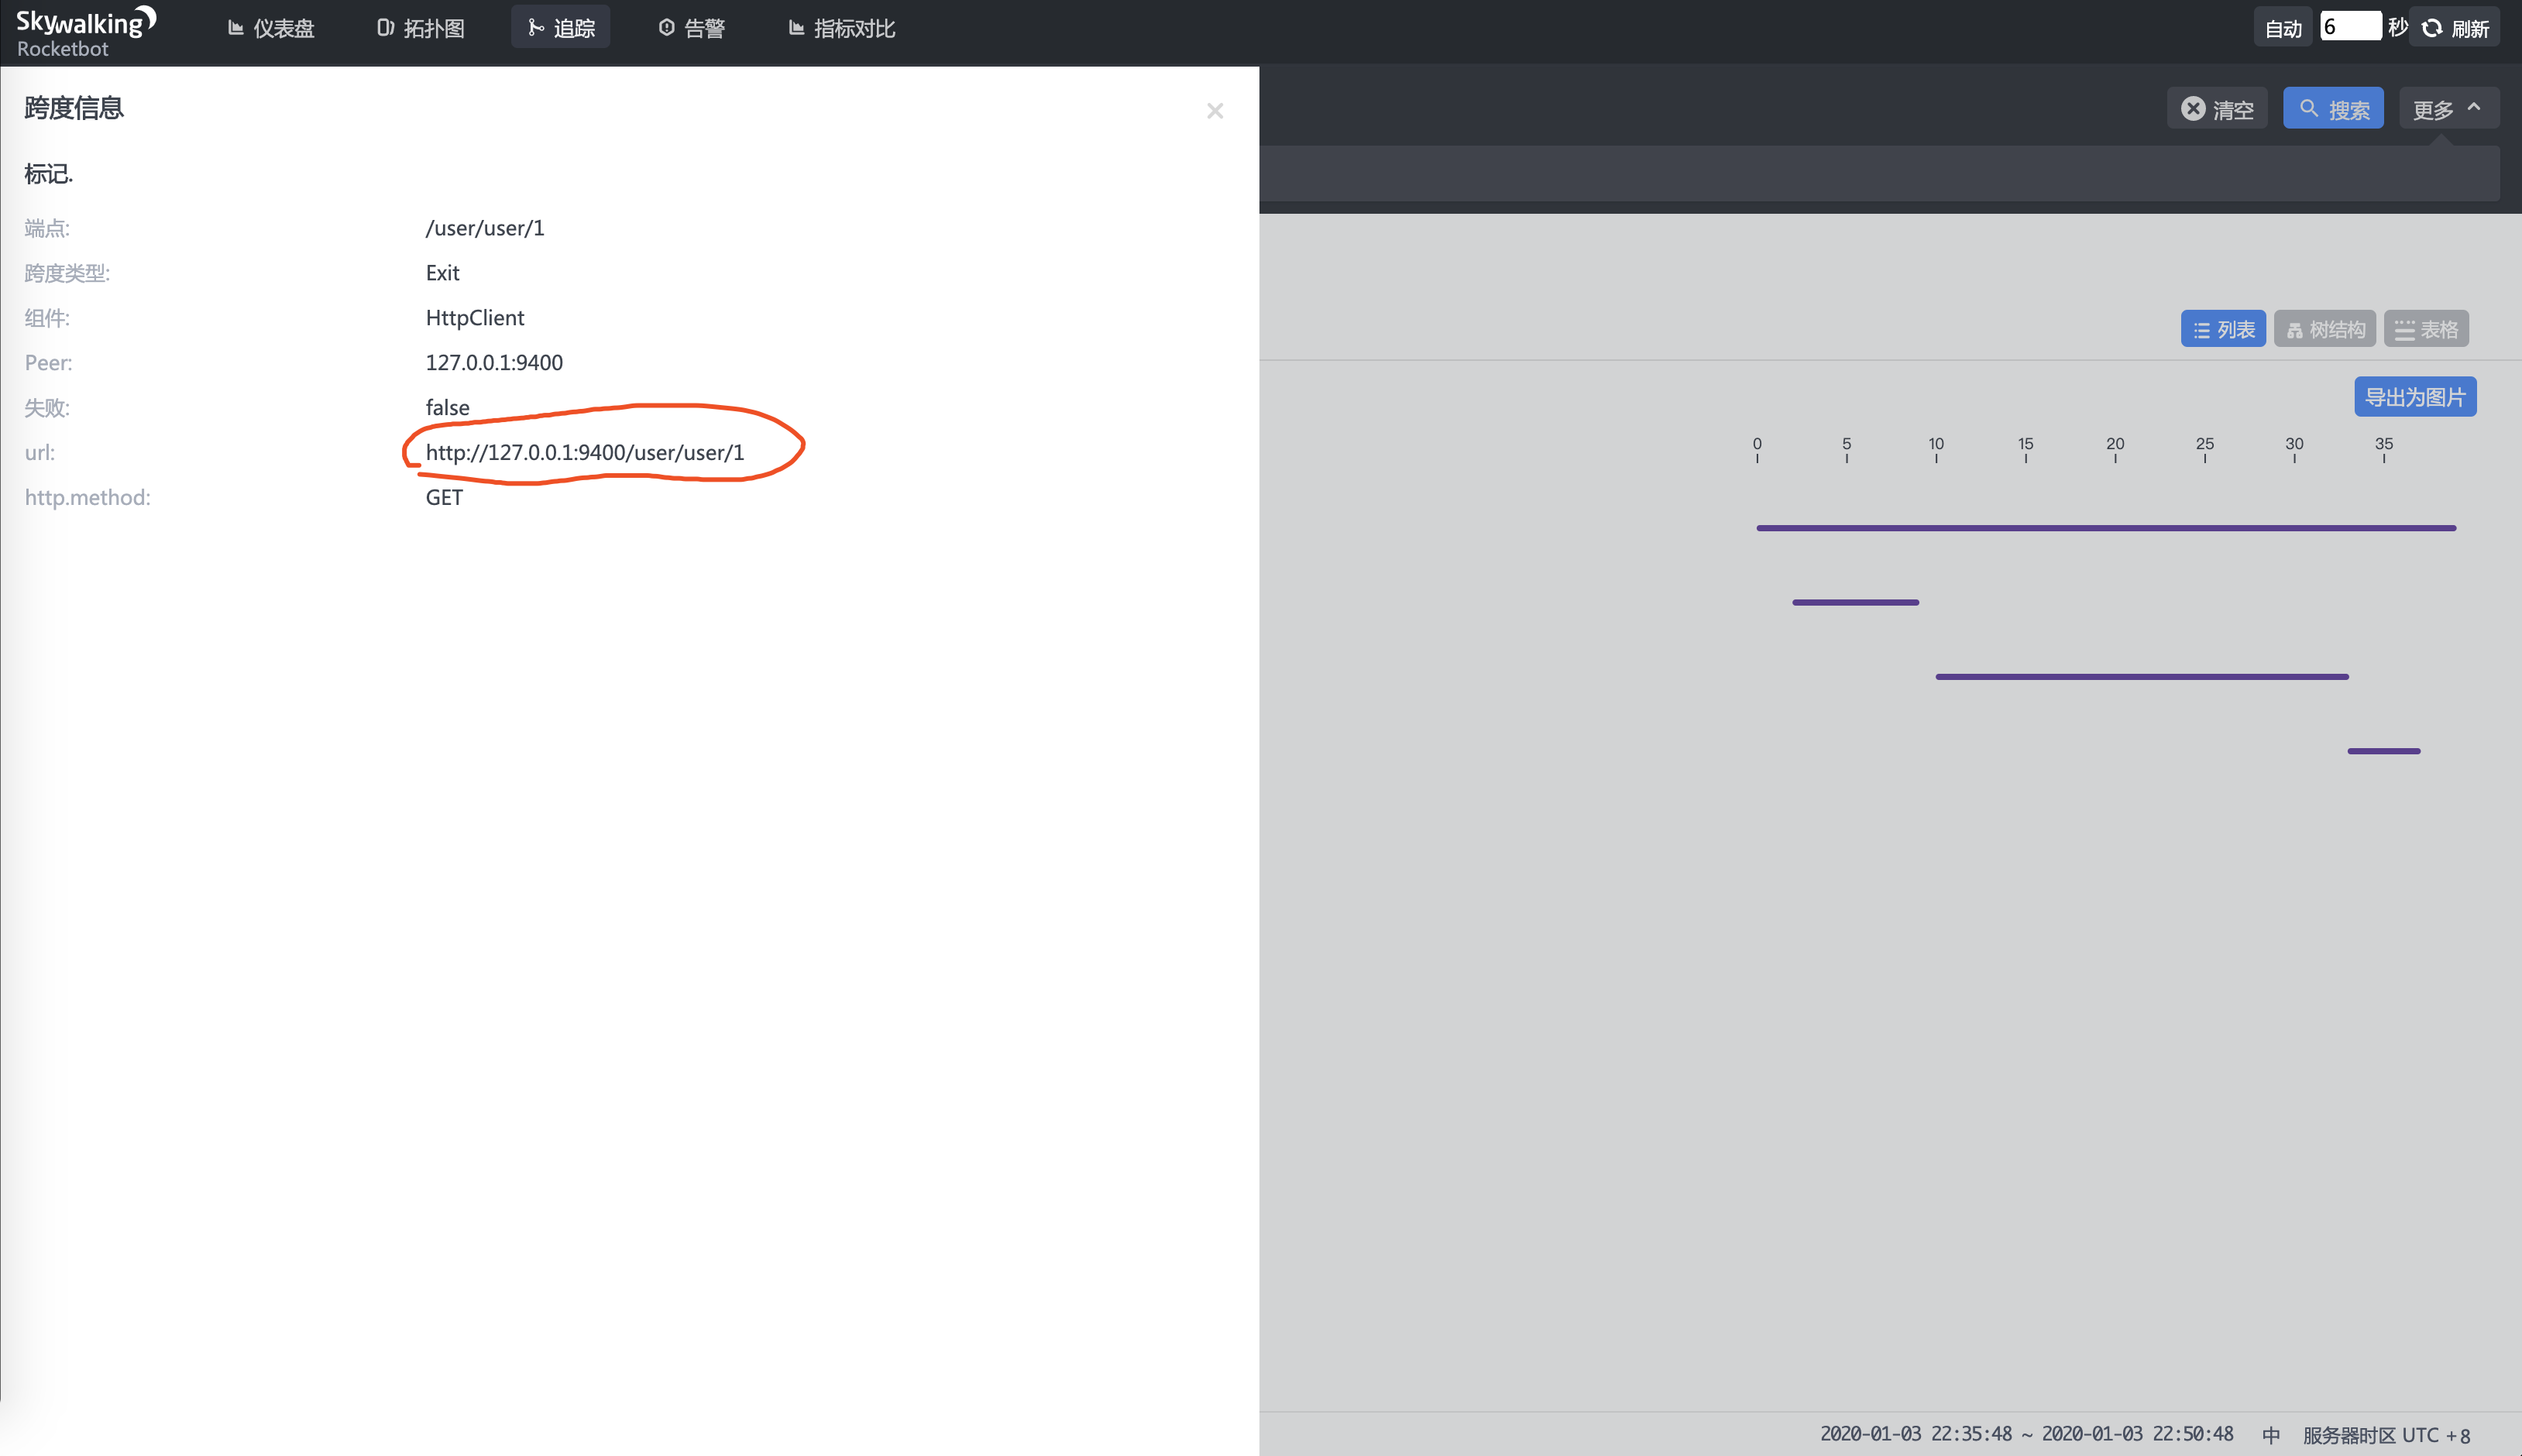Click the refresh seconds input field

[x=2349, y=27]
